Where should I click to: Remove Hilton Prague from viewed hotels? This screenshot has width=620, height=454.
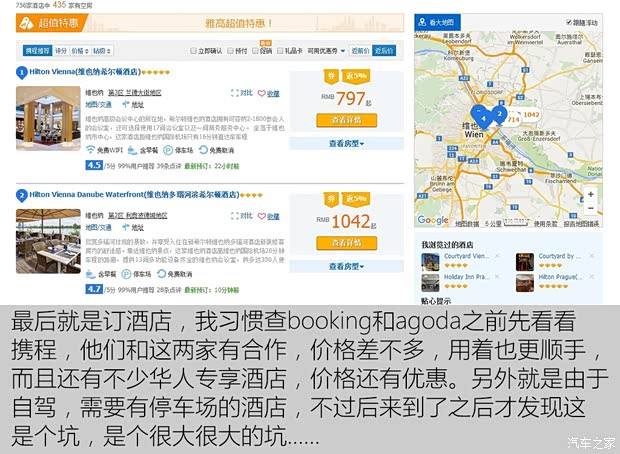pyautogui.click(x=592, y=277)
